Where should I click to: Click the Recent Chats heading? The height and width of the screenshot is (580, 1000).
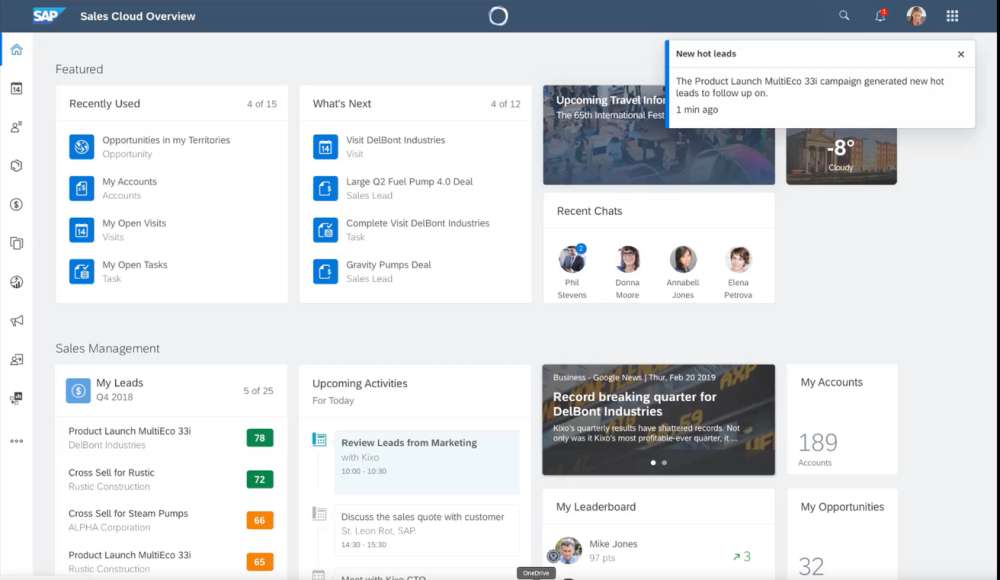pyautogui.click(x=589, y=211)
